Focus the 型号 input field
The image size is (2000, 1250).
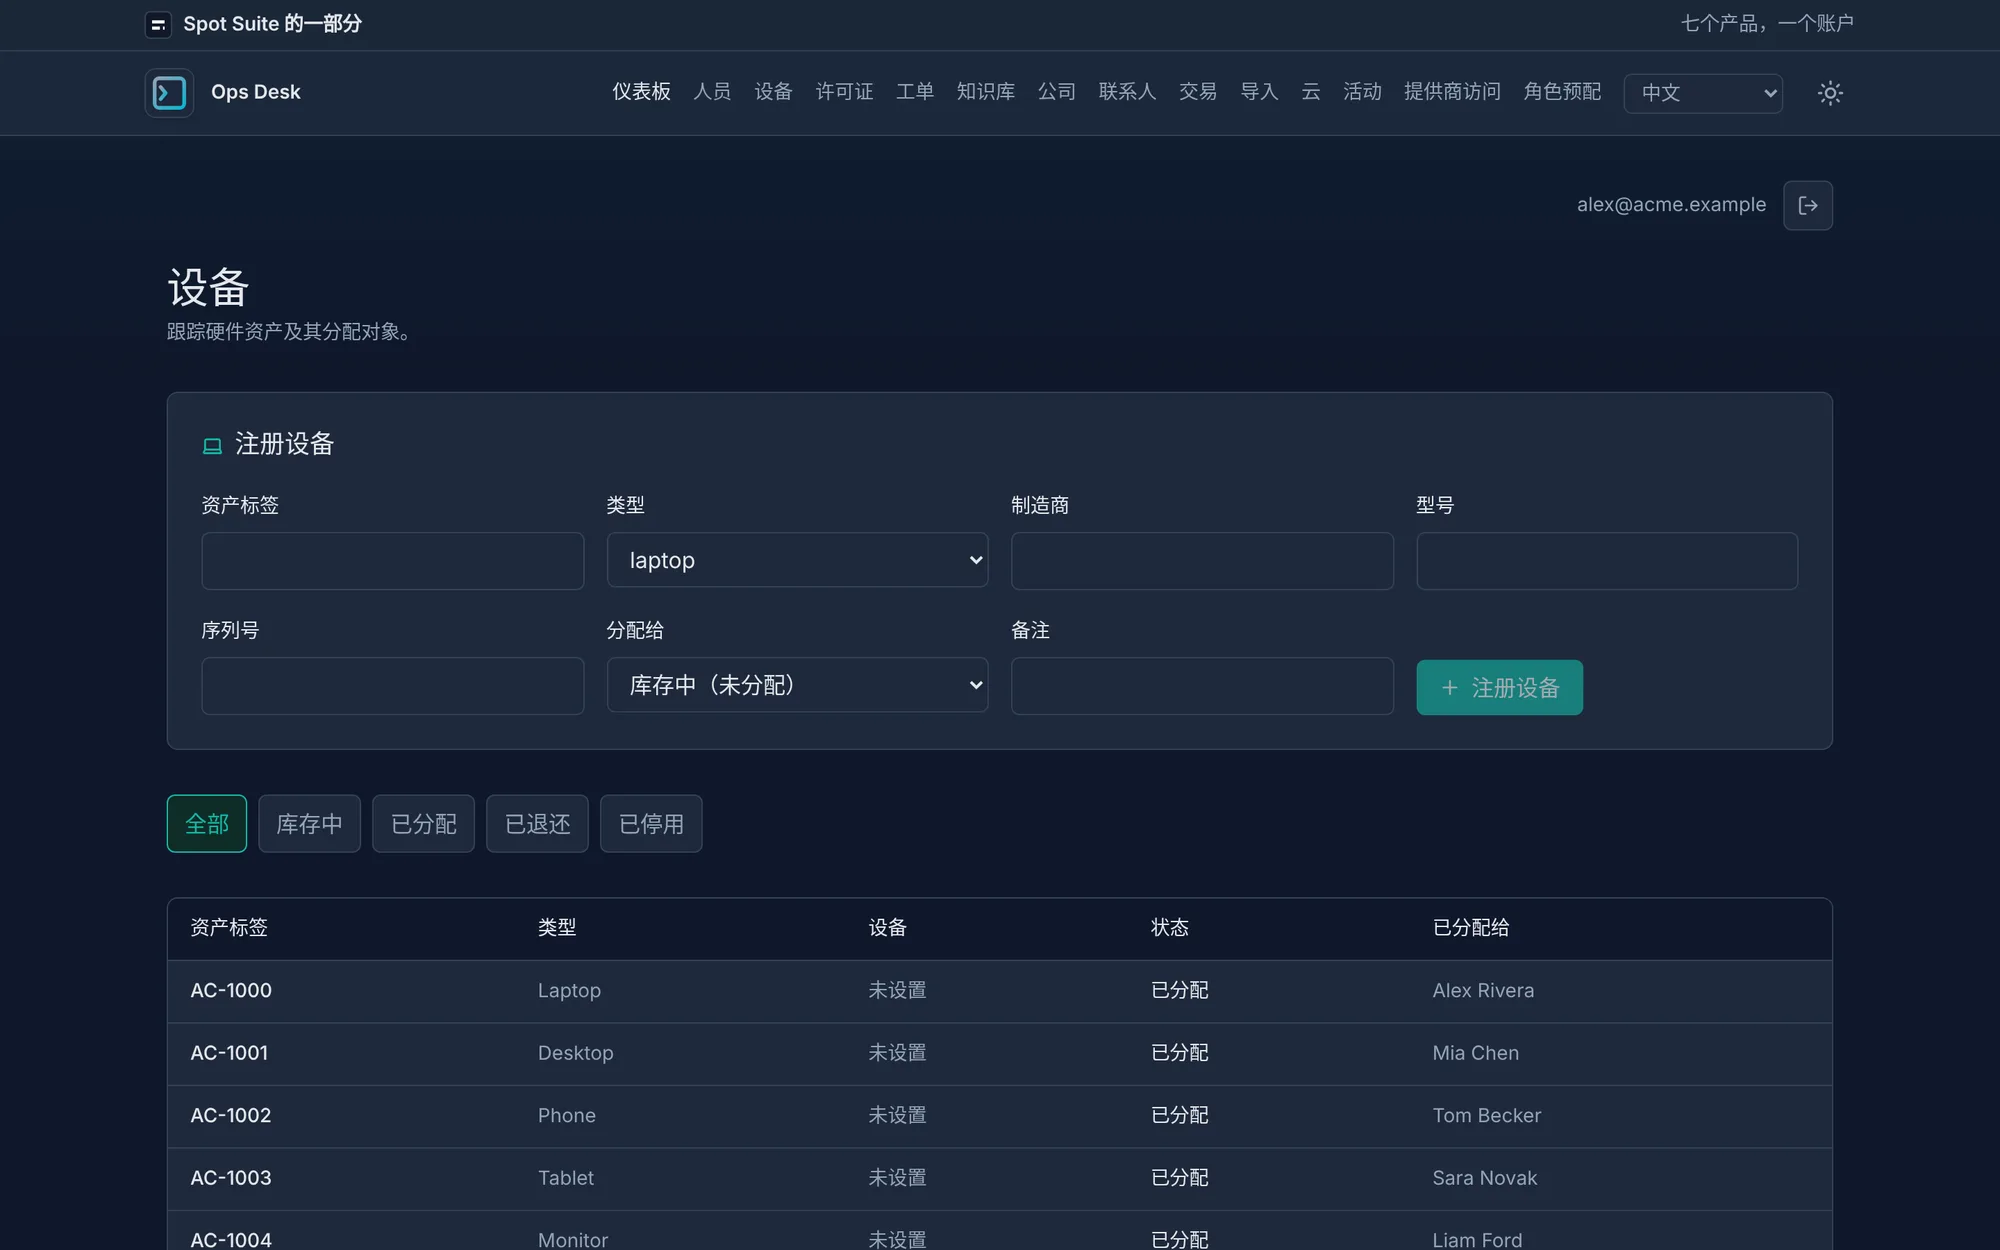click(1607, 561)
